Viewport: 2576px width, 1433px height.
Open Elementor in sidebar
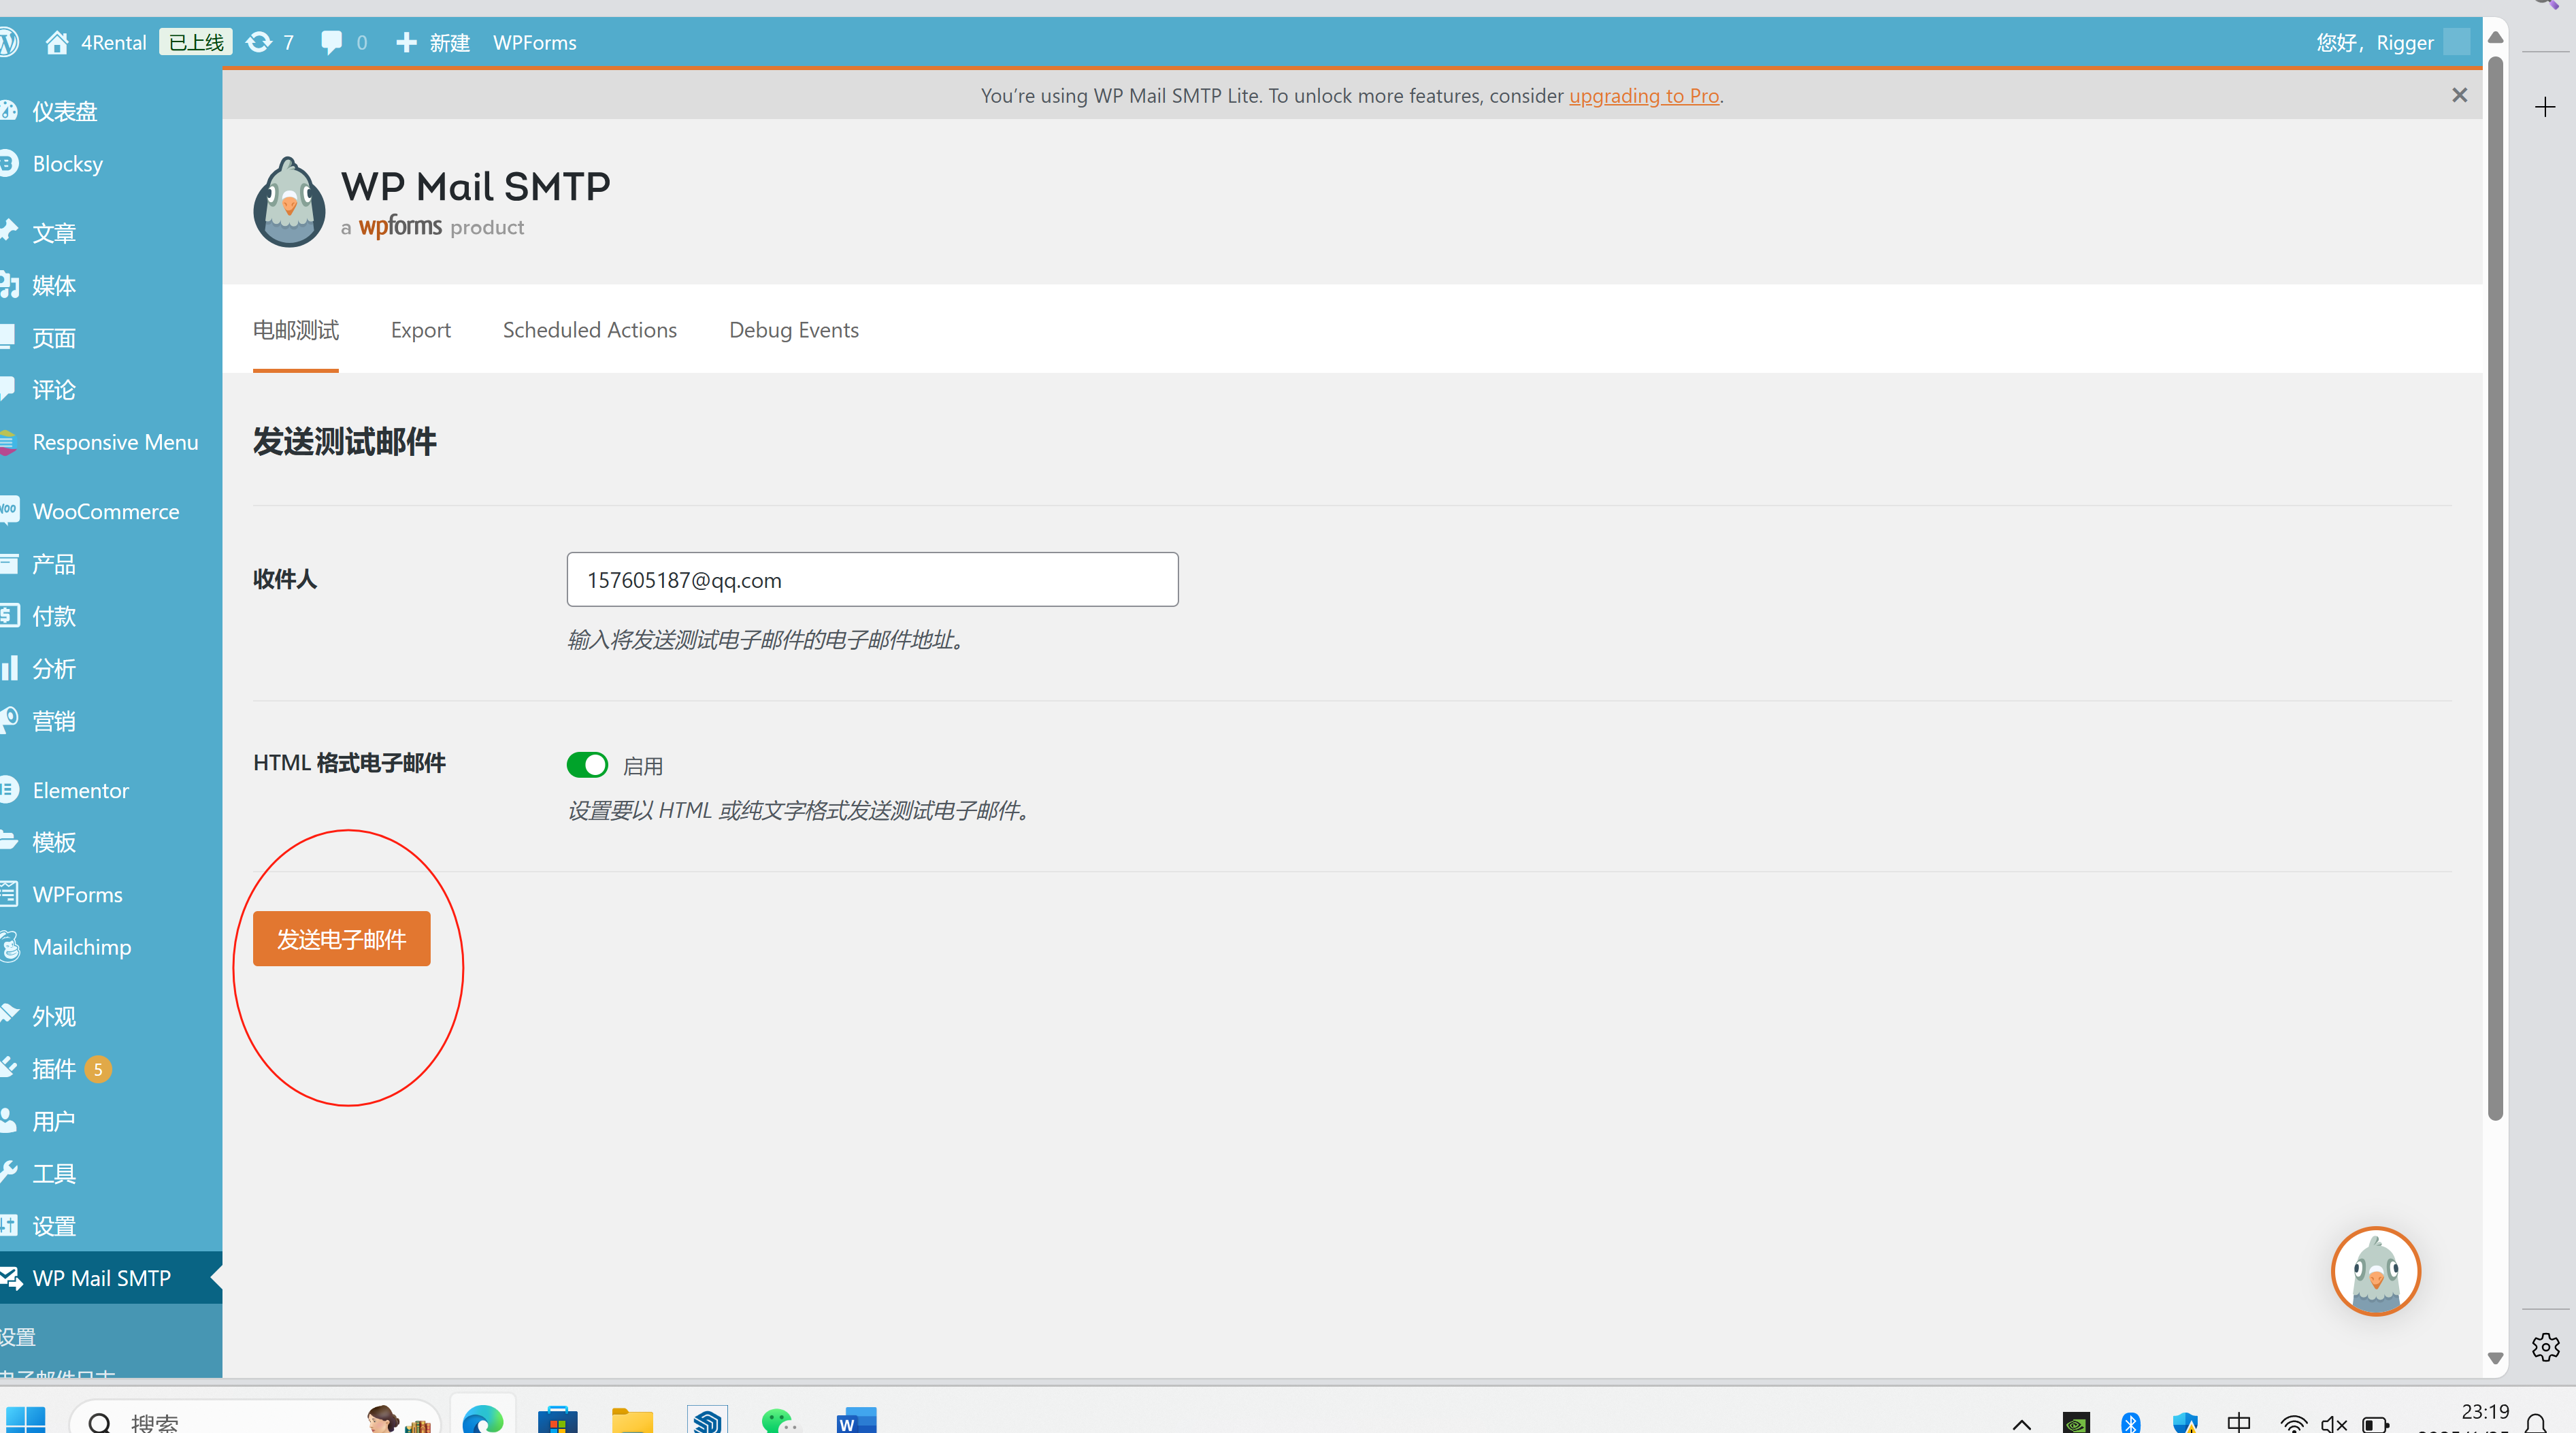pyautogui.click(x=80, y=790)
